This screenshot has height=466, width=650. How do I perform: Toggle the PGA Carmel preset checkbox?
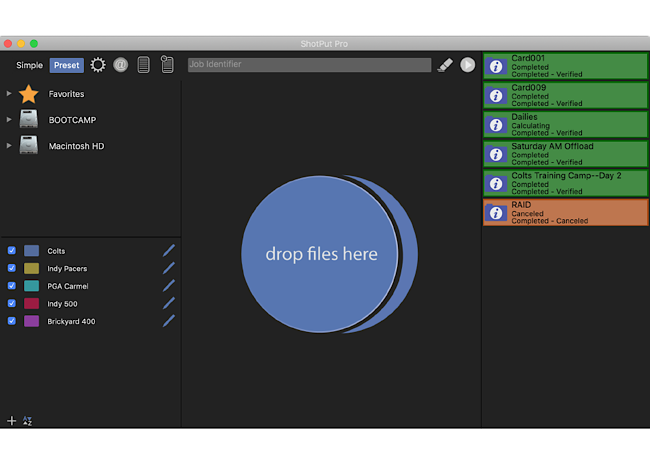click(x=12, y=286)
